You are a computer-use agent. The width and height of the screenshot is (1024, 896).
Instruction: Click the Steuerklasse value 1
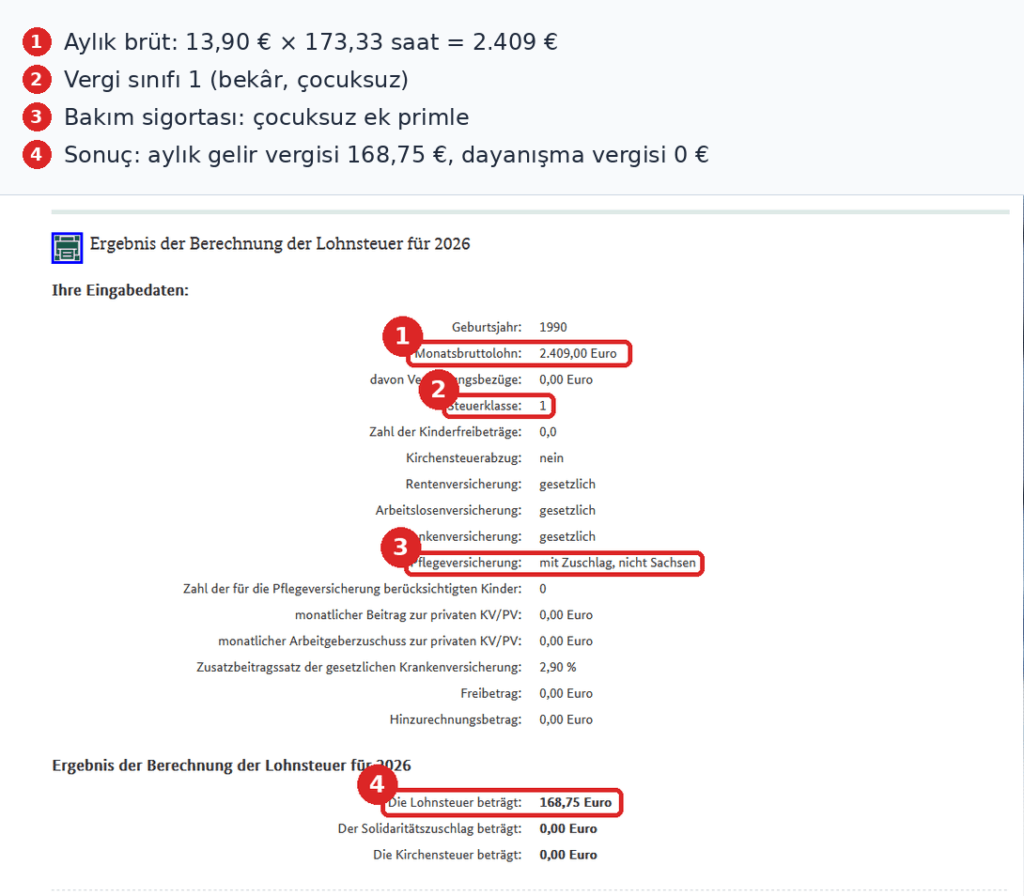(543, 406)
